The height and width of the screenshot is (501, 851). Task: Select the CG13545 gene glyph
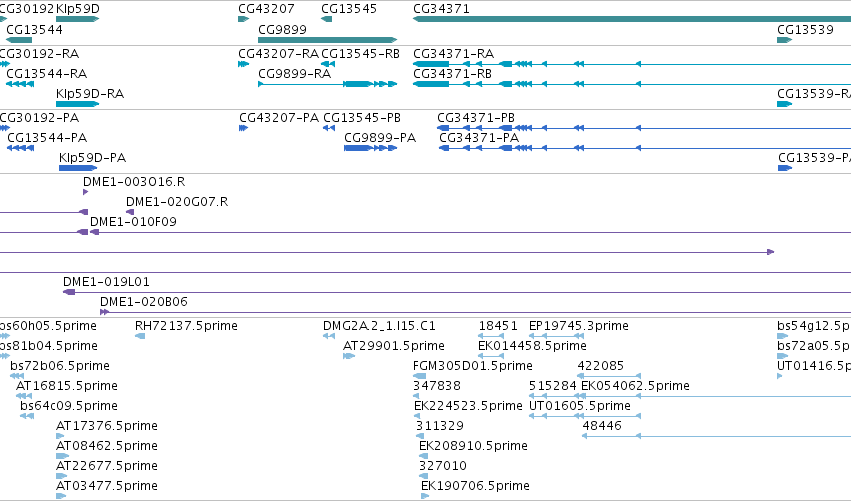pyautogui.click(x=326, y=19)
